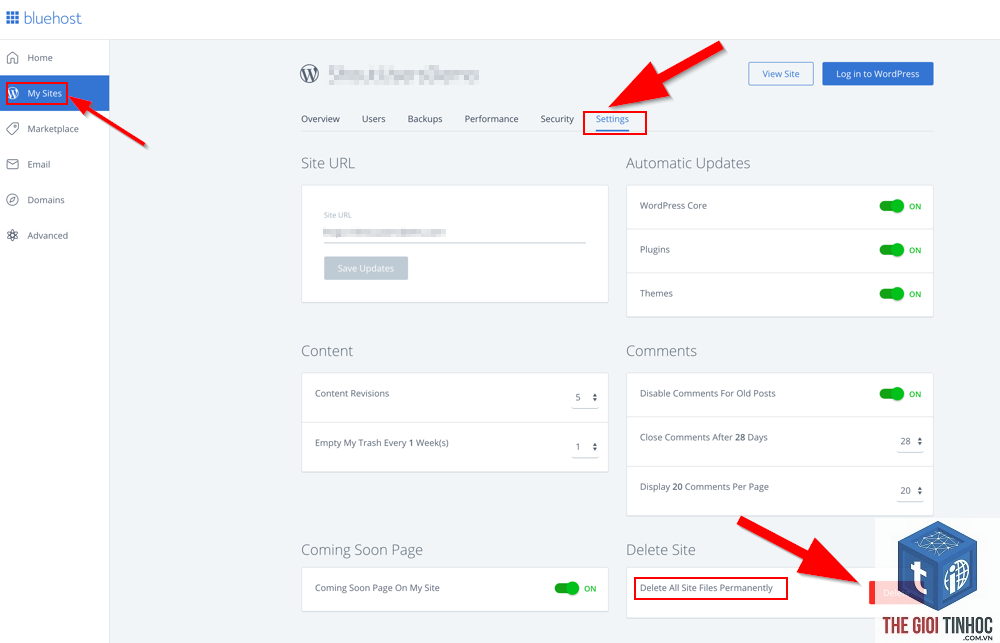Image resolution: width=1000 pixels, height=643 pixels.
Task: Click the Home house icon in sidebar
Action: click(12, 58)
